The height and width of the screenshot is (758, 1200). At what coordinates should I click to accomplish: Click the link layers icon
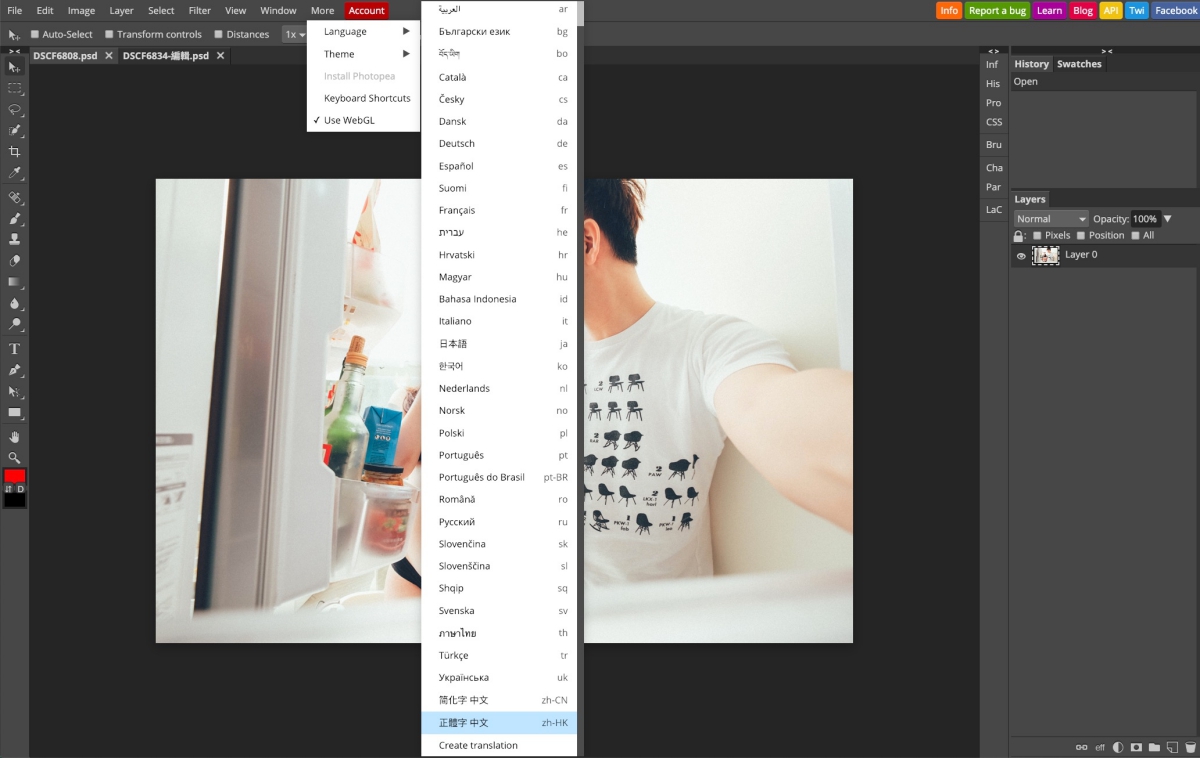tap(1081, 747)
